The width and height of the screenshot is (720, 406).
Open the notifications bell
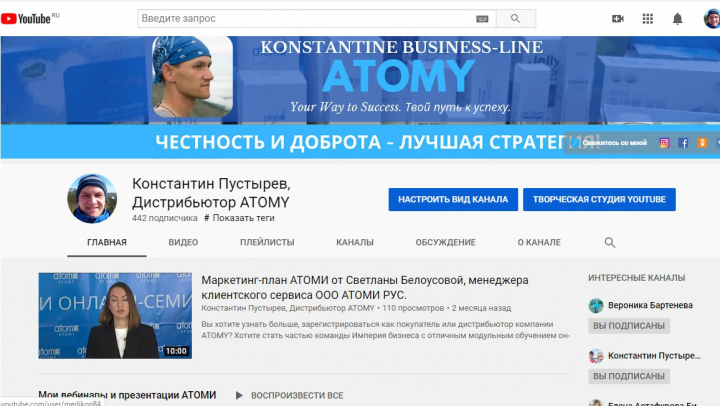click(x=677, y=19)
